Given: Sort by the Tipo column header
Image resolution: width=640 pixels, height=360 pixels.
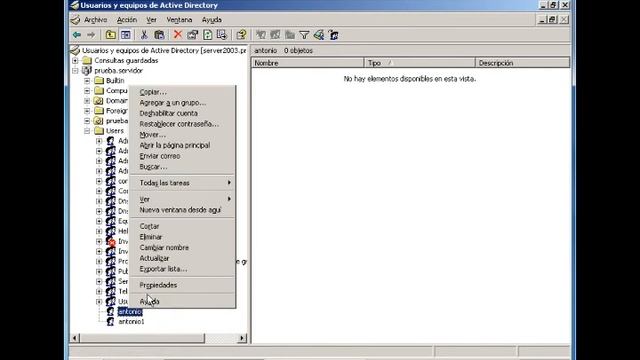Looking at the screenshot, I should click(x=420, y=63).
